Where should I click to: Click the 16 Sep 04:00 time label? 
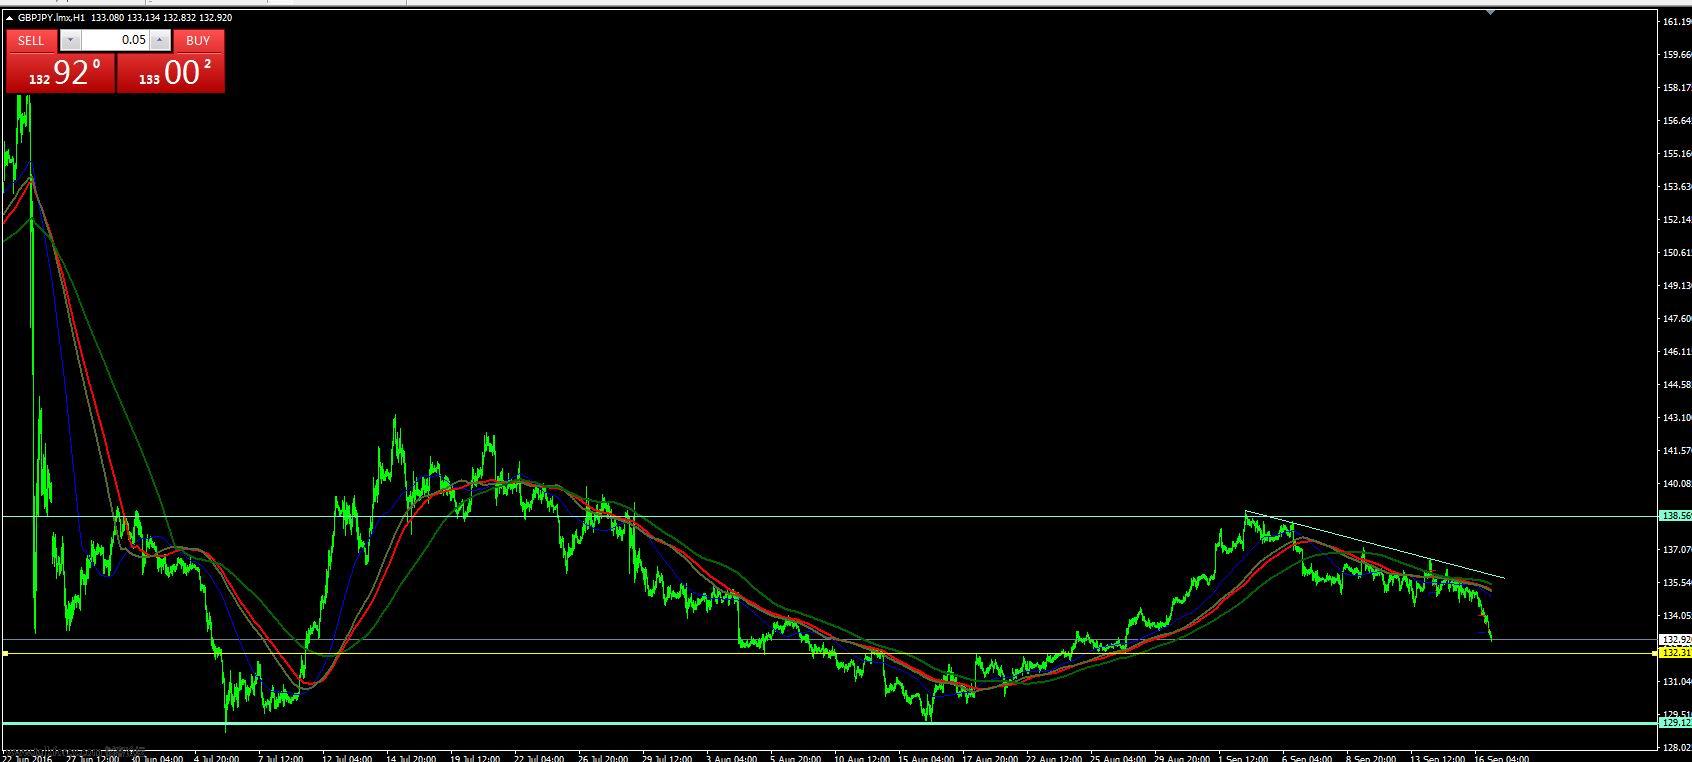(x=1502, y=758)
